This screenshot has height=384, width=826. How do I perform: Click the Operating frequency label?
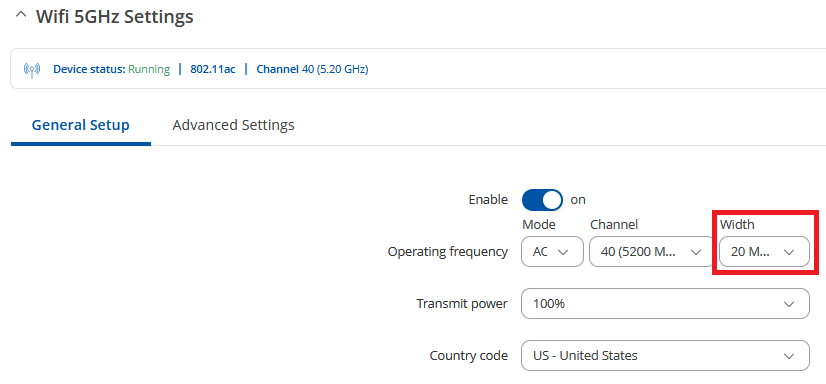pyautogui.click(x=448, y=252)
